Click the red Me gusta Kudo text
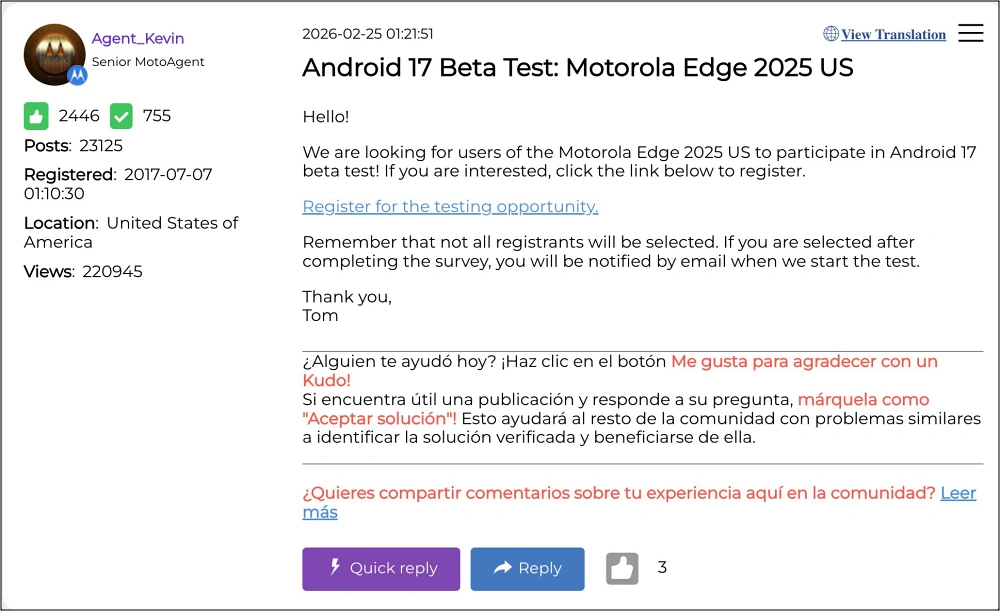This screenshot has width=1000, height=611. pyautogui.click(x=804, y=362)
